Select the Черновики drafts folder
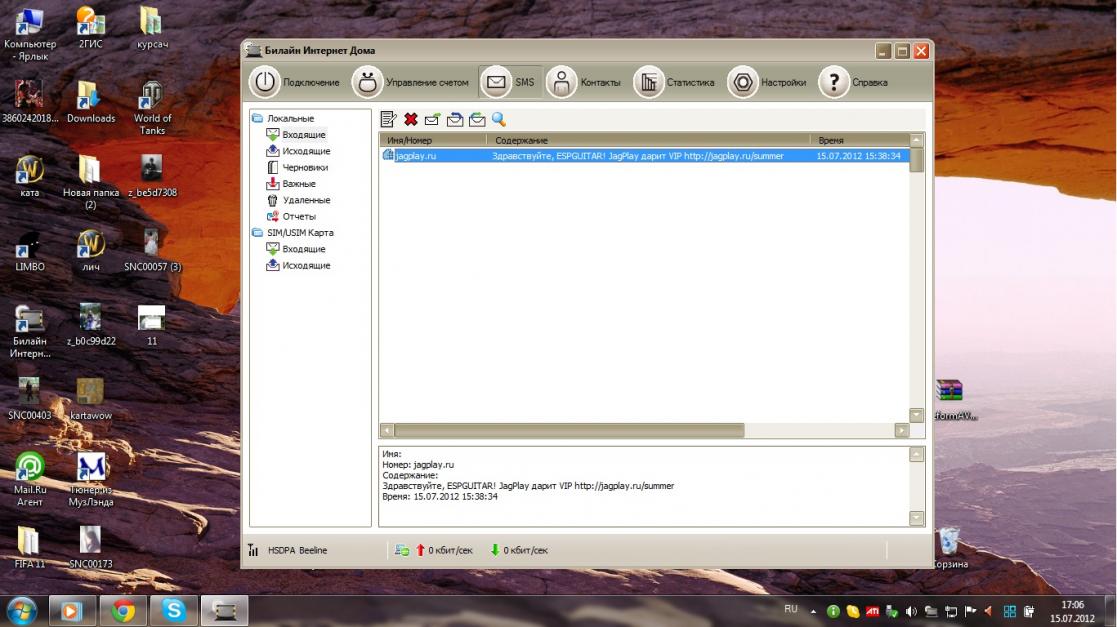This screenshot has width=1117, height=627. [x=305, y=168]
